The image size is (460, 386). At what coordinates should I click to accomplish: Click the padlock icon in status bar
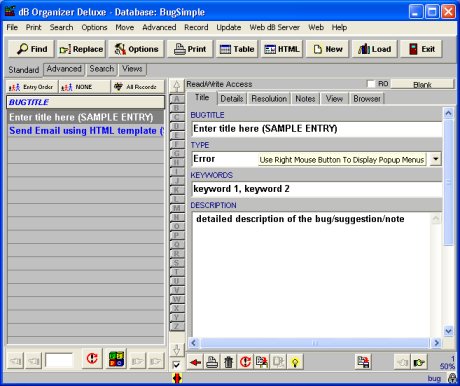click(452, 378)
